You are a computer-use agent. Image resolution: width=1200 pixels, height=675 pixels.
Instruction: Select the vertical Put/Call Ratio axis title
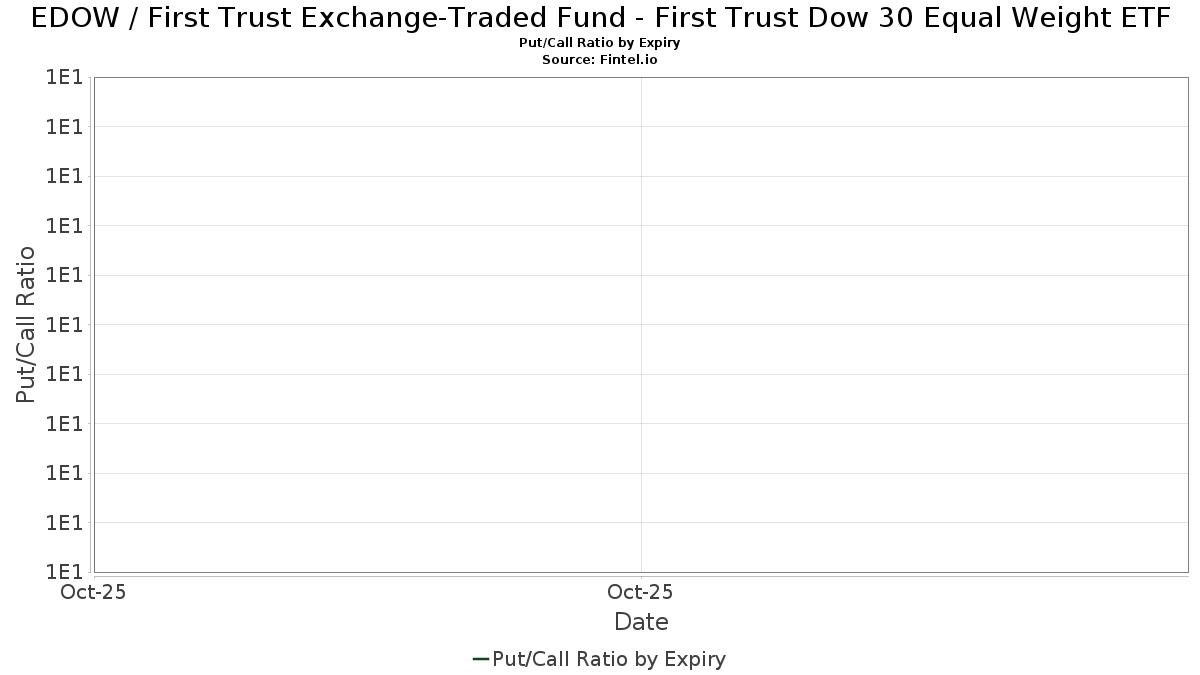click(x=26, y=324)
